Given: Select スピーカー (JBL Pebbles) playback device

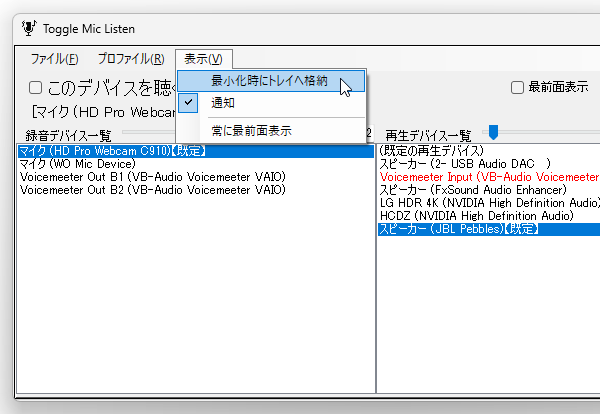Looking at the screenshot, I should click(489, 229).
